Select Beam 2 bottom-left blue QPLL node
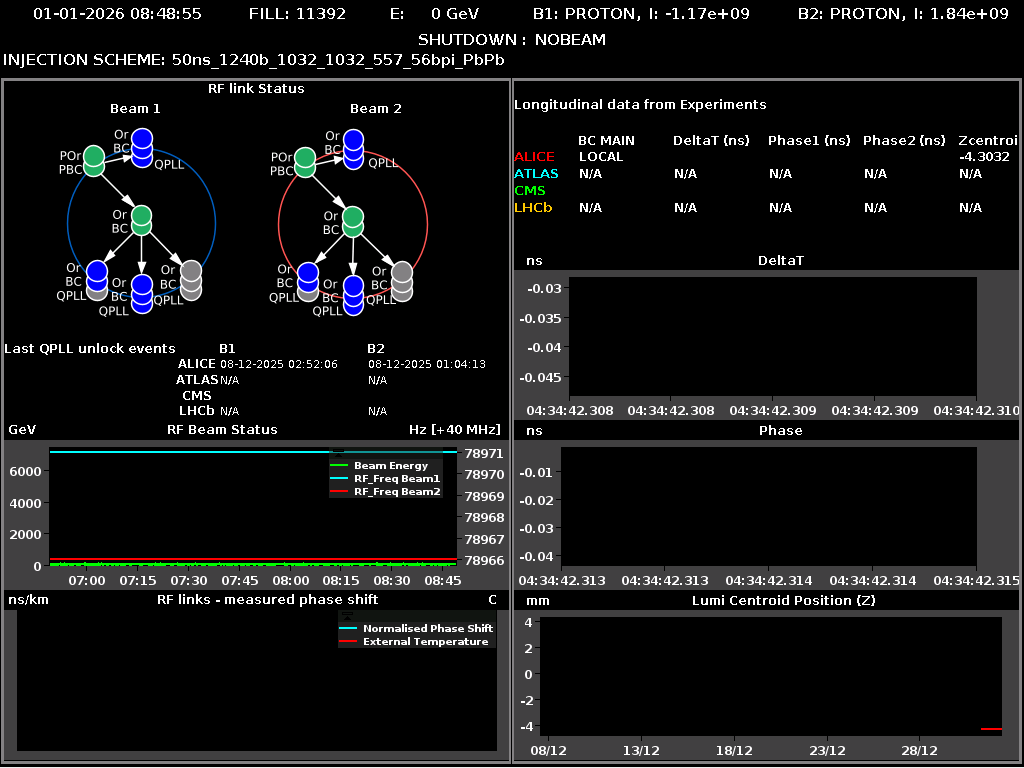1024x768 pixels. [308, 276]
